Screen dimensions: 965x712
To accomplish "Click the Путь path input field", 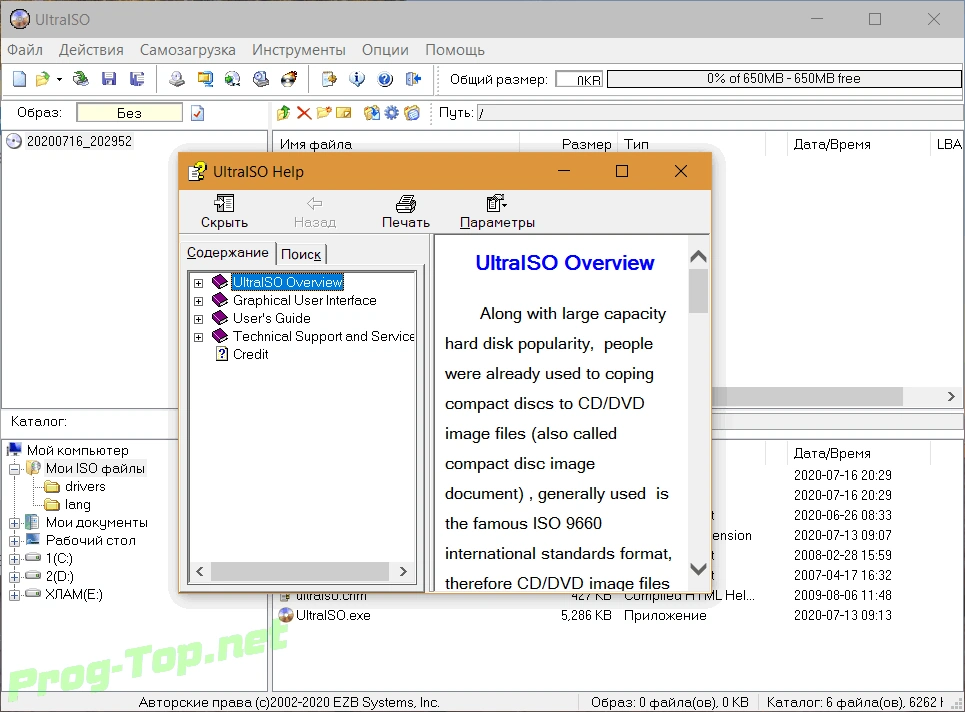I will tap(720, 113).
